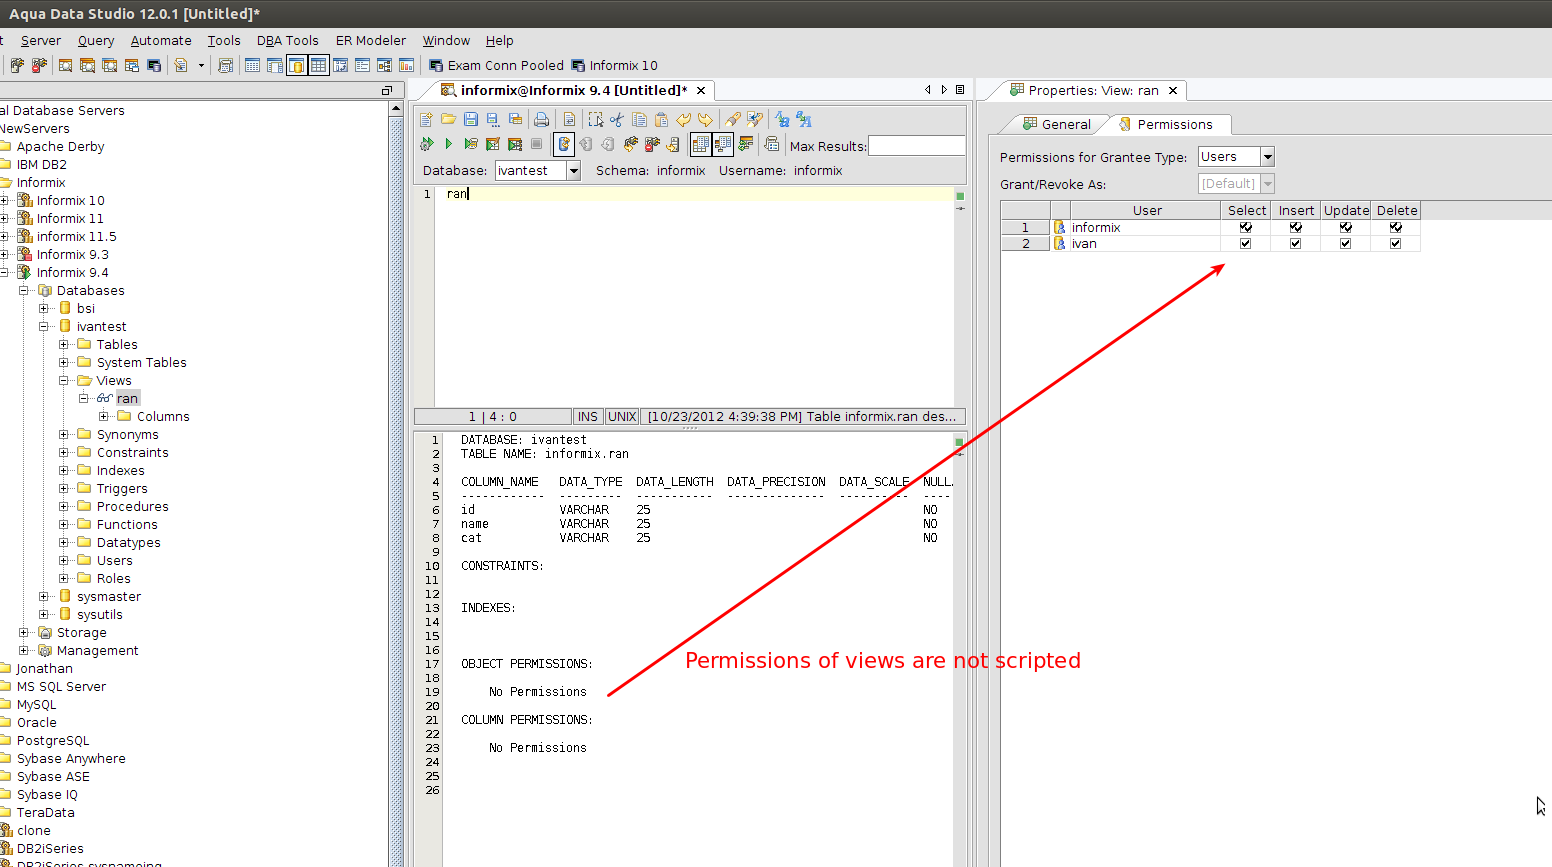Close the Properties: View: ran tab

1173,90
